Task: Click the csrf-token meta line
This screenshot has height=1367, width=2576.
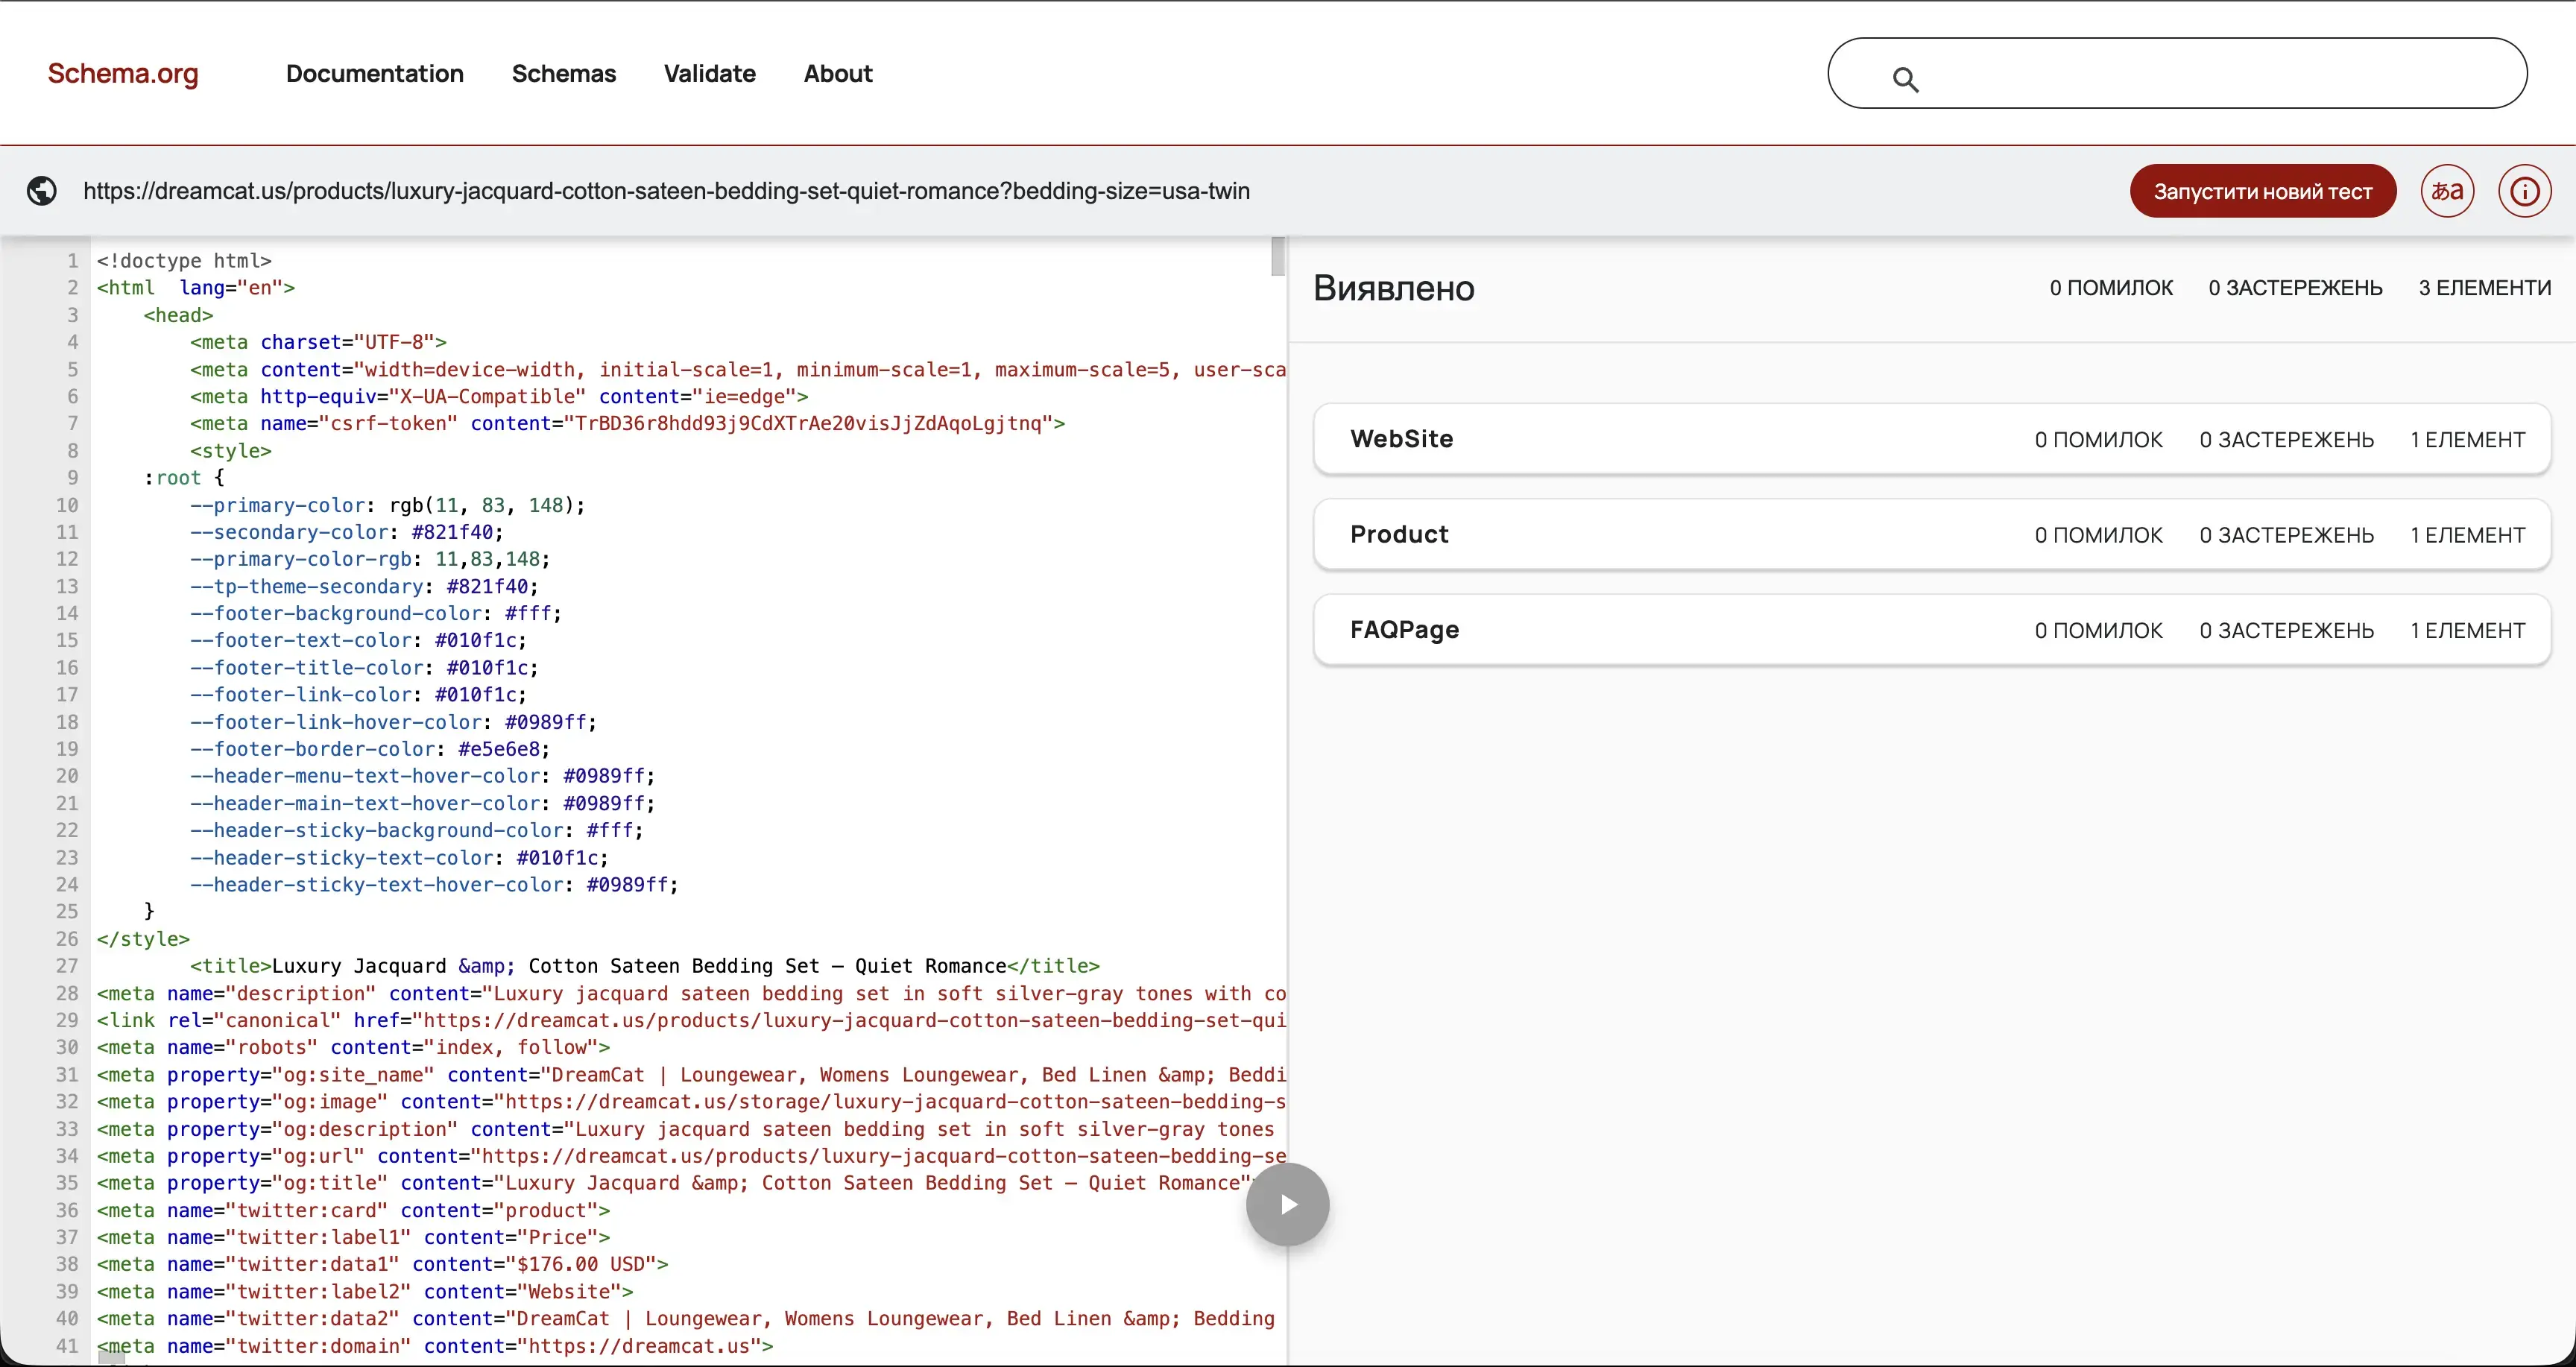Action: tap(627, 423)
